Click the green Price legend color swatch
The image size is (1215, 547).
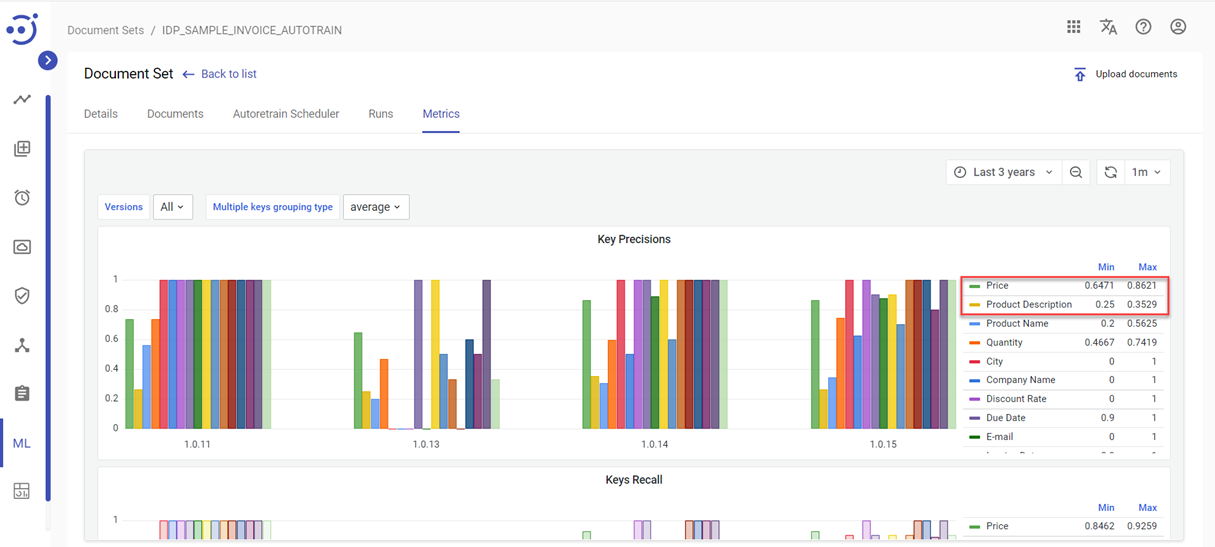point(975,286)
